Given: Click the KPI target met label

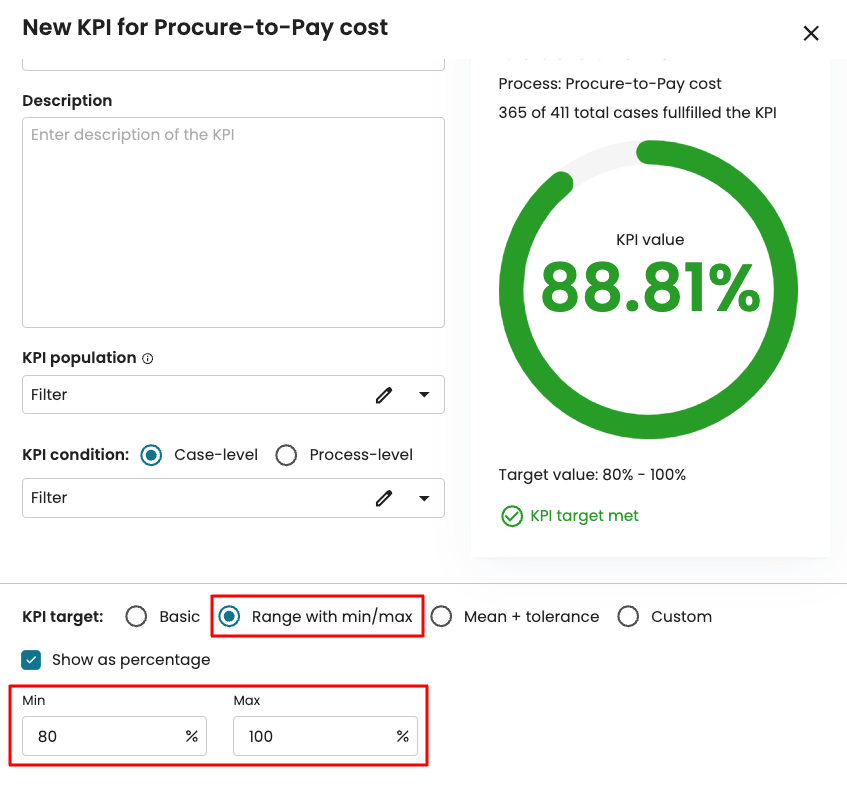Looking at the screenshot, I should (x=584, y=516).
